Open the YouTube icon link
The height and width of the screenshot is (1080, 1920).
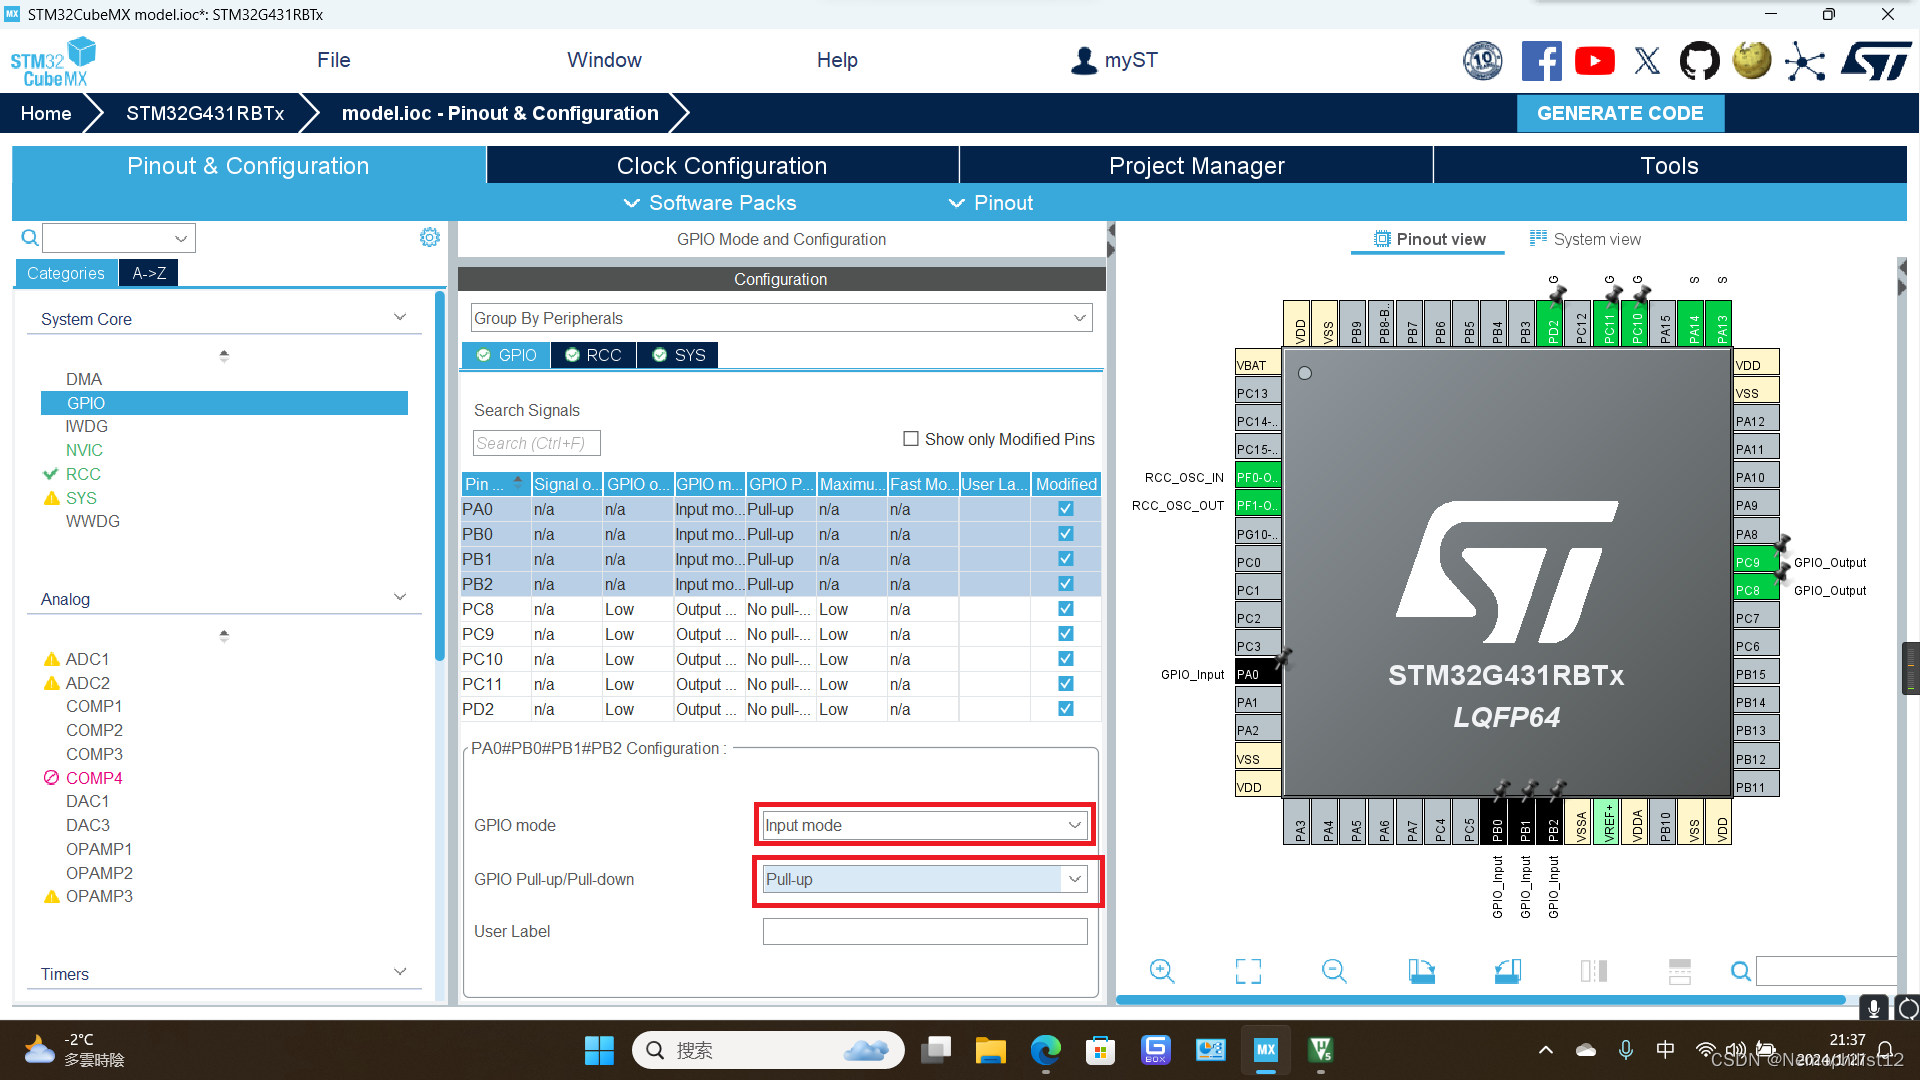tap(1595, 61)
